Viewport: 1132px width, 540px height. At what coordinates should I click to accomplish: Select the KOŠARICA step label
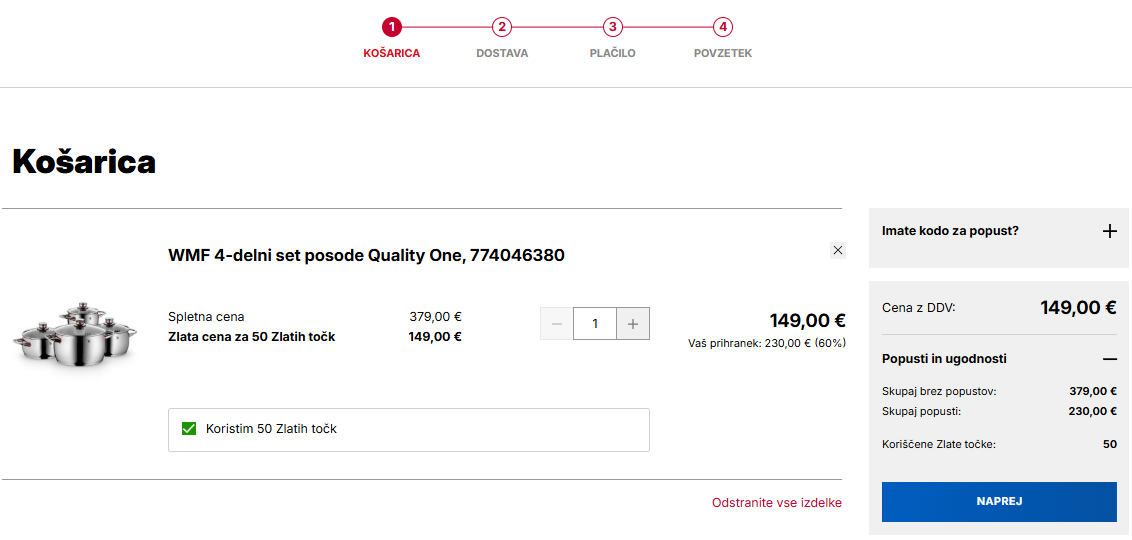click(x=391, y=53)
